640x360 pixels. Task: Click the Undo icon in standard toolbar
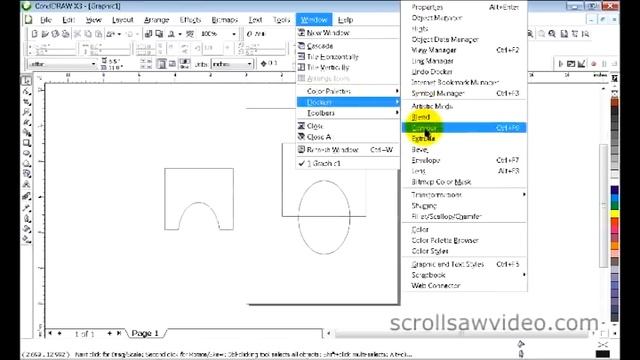coord(111,34)
